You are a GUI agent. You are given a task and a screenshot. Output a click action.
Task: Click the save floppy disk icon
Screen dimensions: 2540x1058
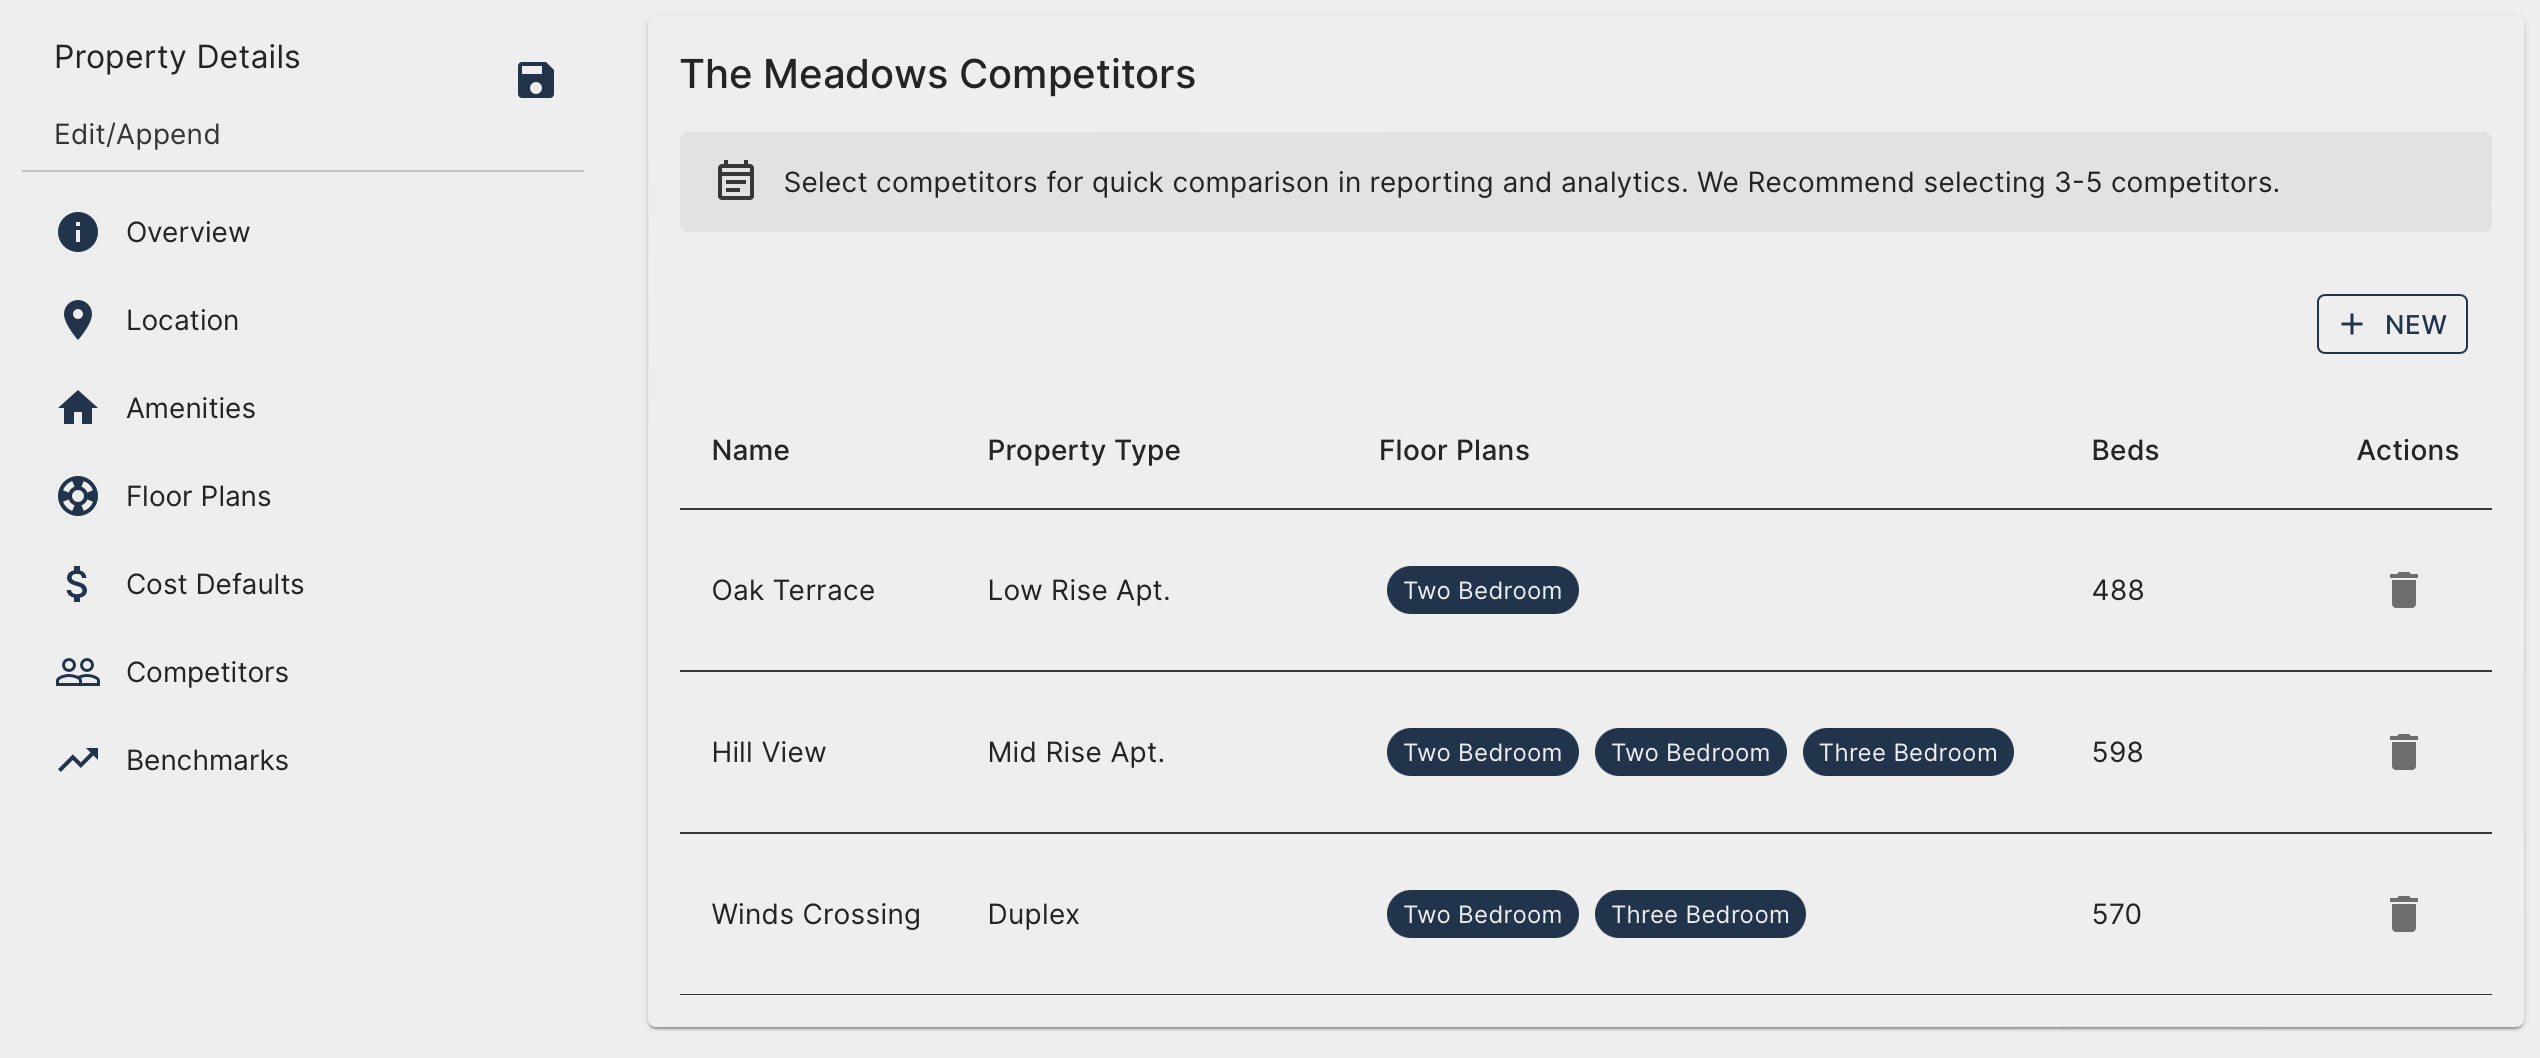(535, 80)
